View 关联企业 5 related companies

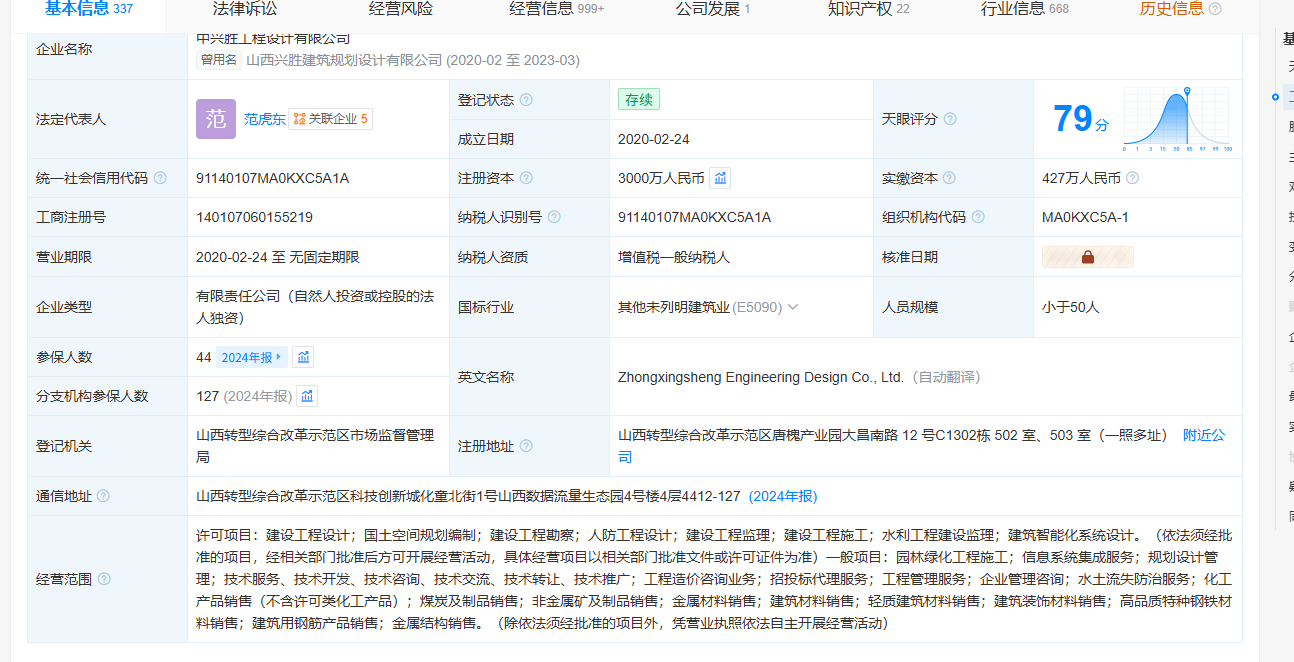tap(331, 119)
